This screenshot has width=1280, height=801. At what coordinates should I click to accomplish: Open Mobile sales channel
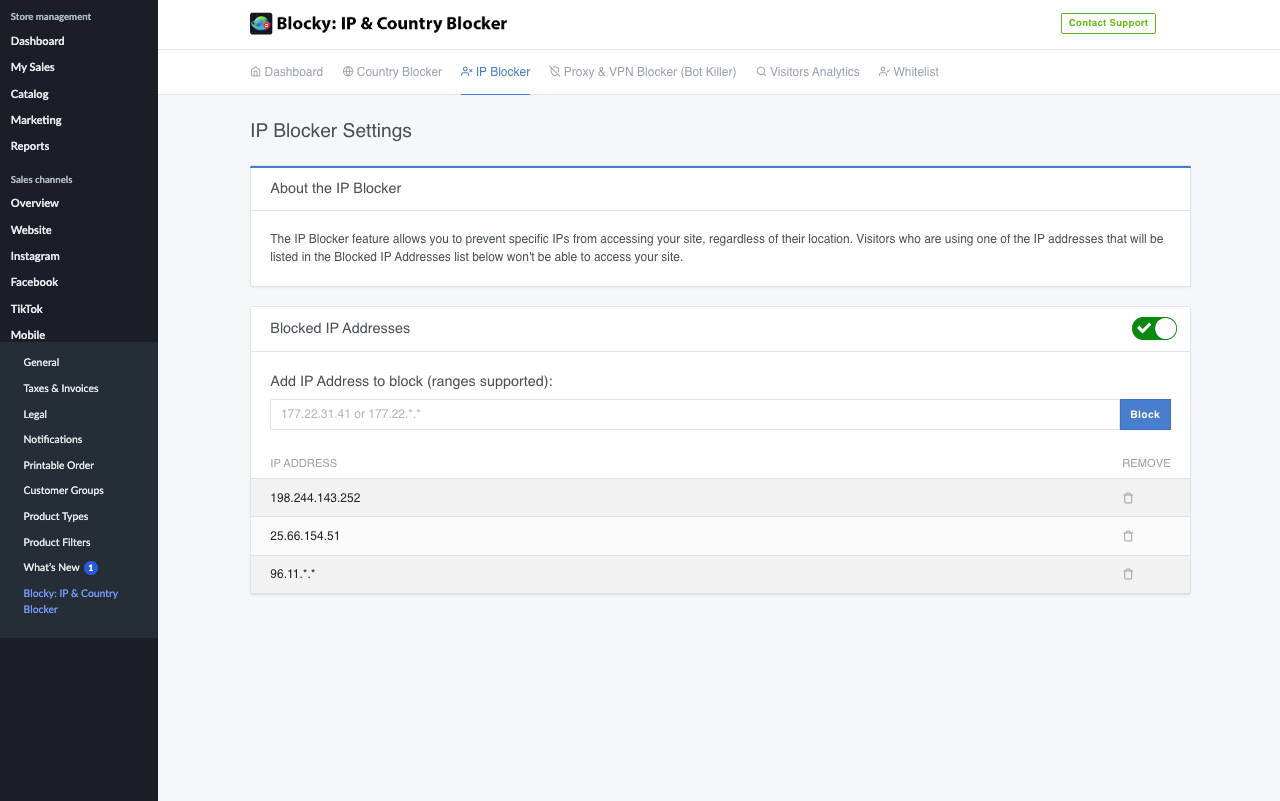[28, 335]
